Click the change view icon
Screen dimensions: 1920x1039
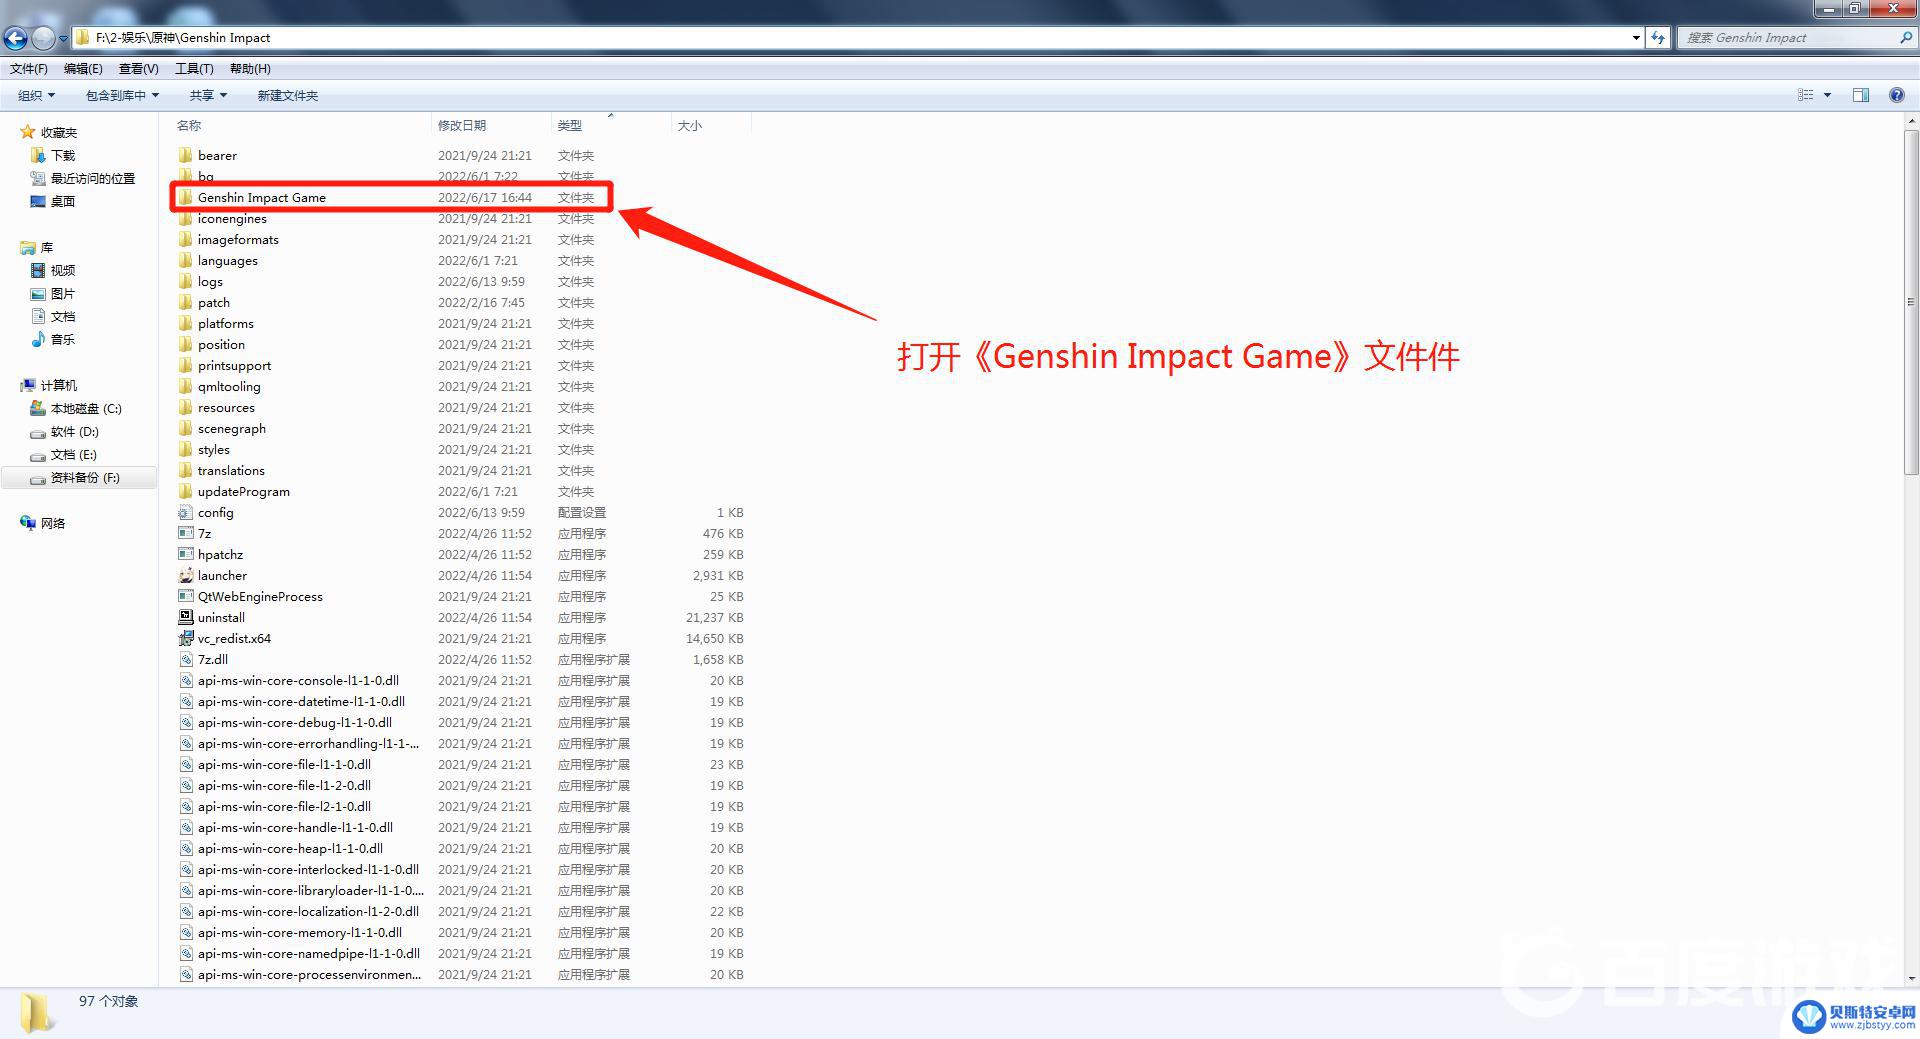1806,95
